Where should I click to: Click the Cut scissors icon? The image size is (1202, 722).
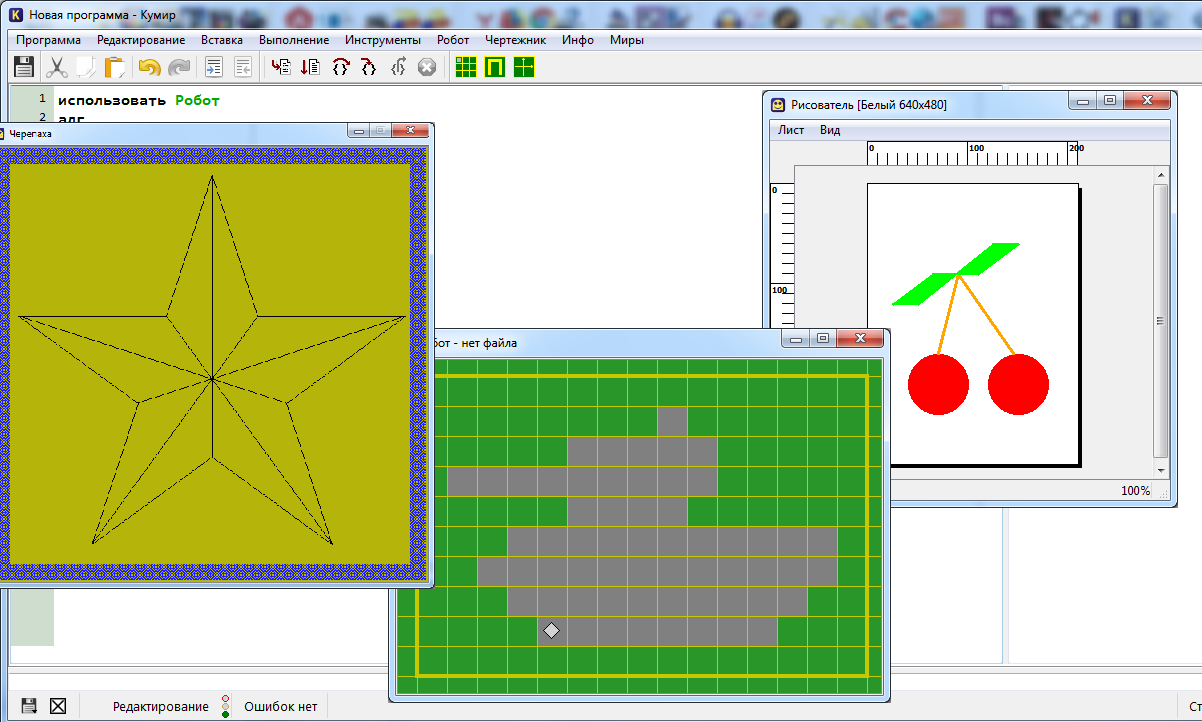pyautogui.click(x=57, y=67)
